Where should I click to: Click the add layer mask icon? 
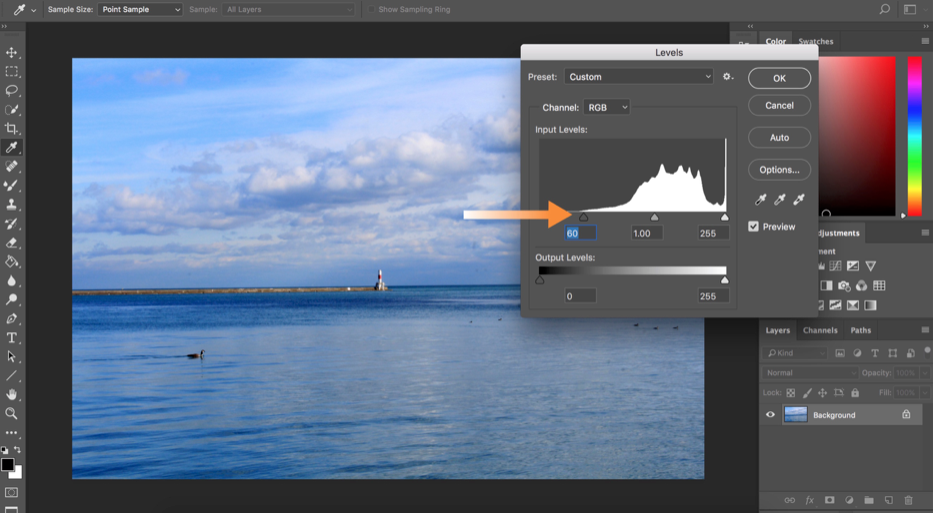(829, 501)
